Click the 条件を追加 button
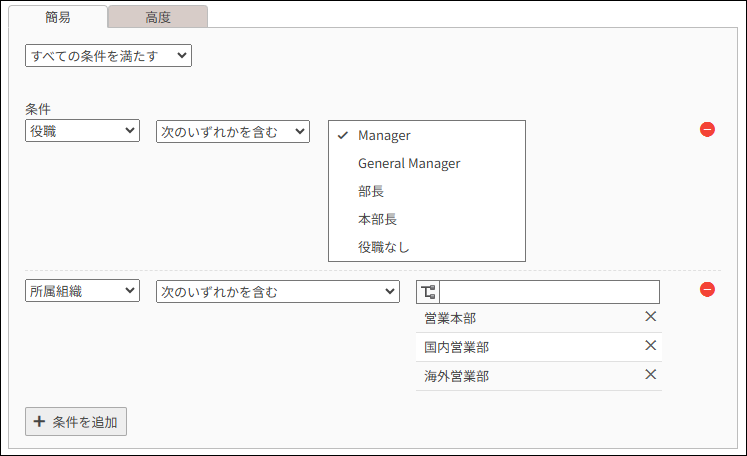The image size is (747, 456). click(x=76, y=421)
